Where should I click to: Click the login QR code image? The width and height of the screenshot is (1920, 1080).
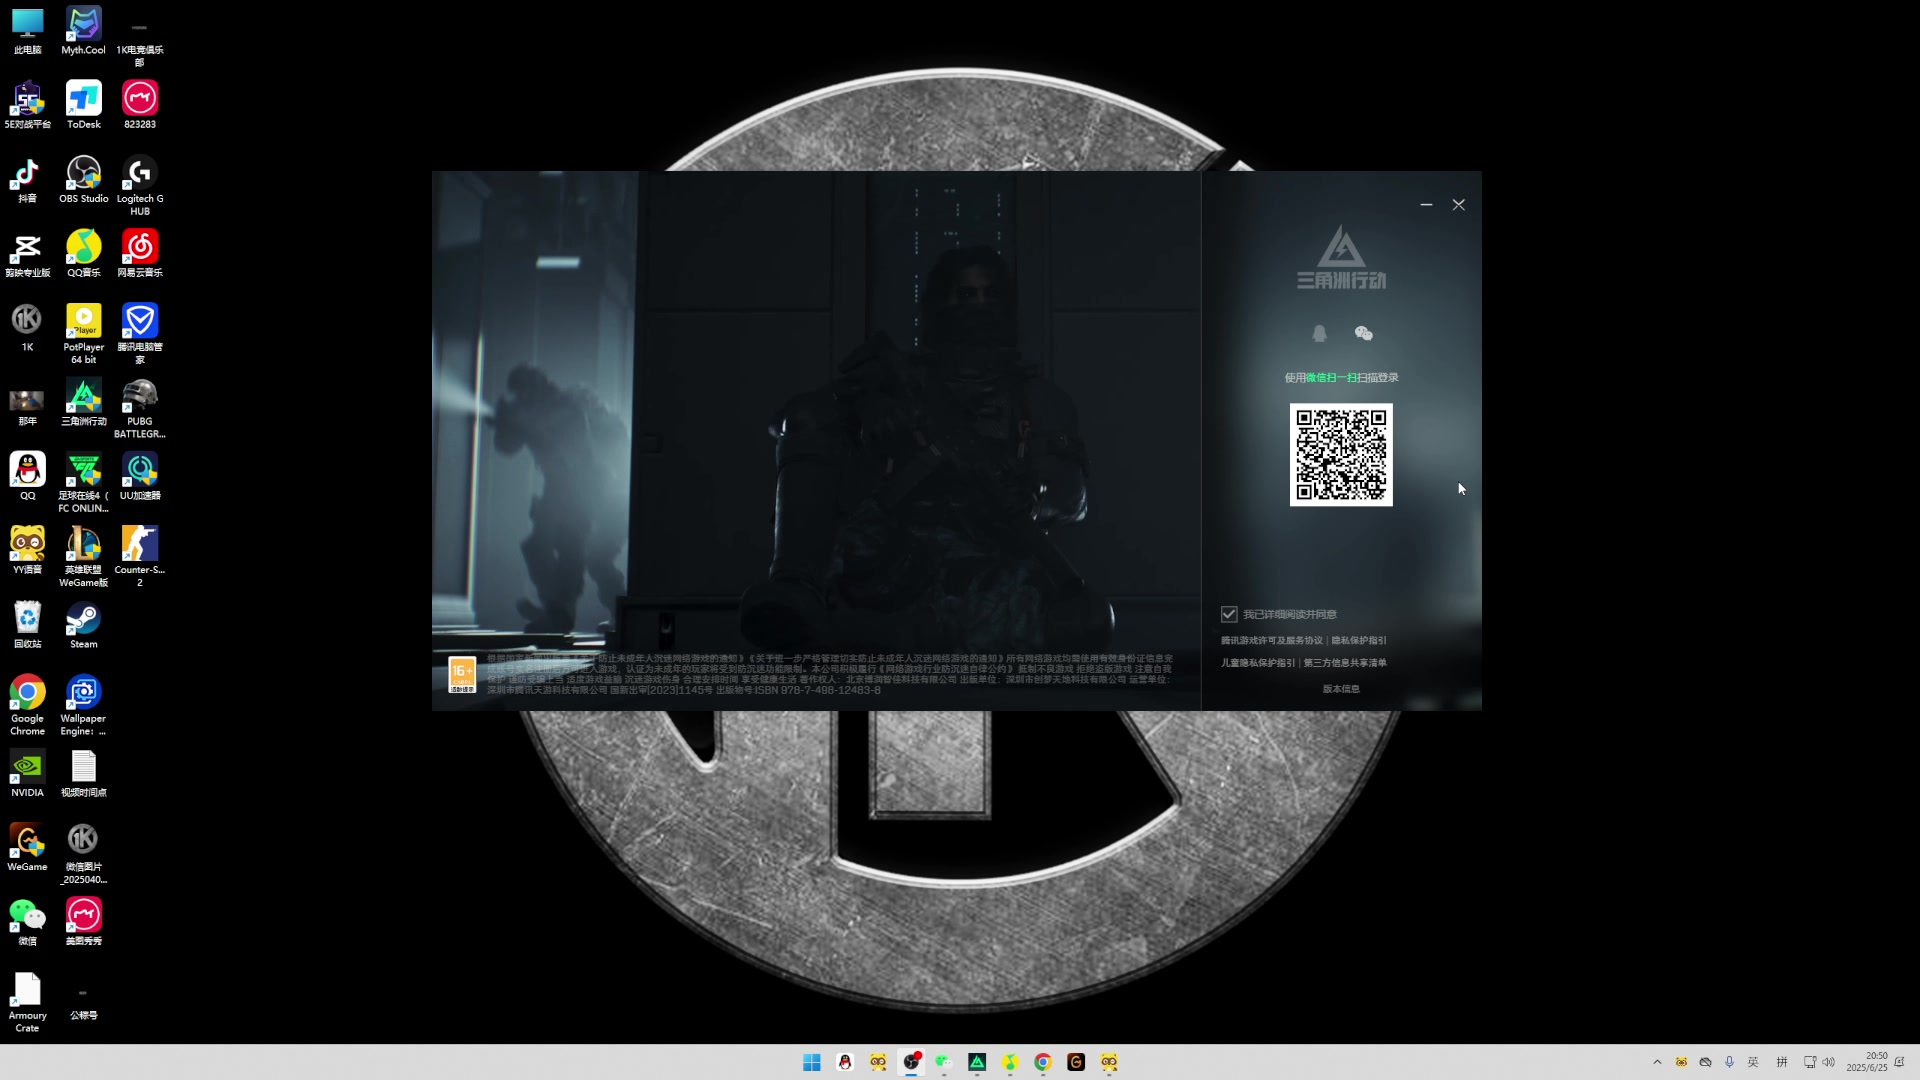[x=1341, y=455]
